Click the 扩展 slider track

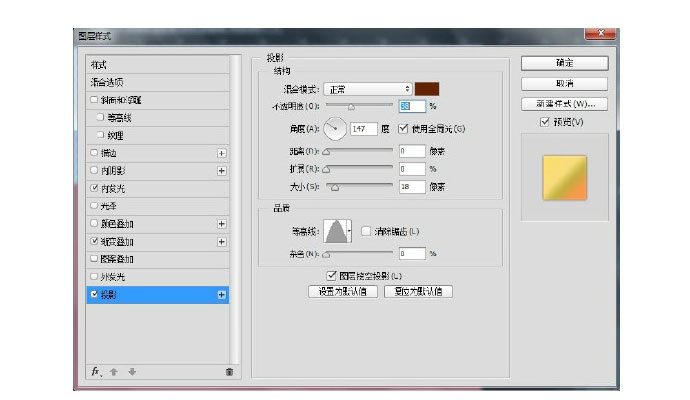tap(359, 167)
